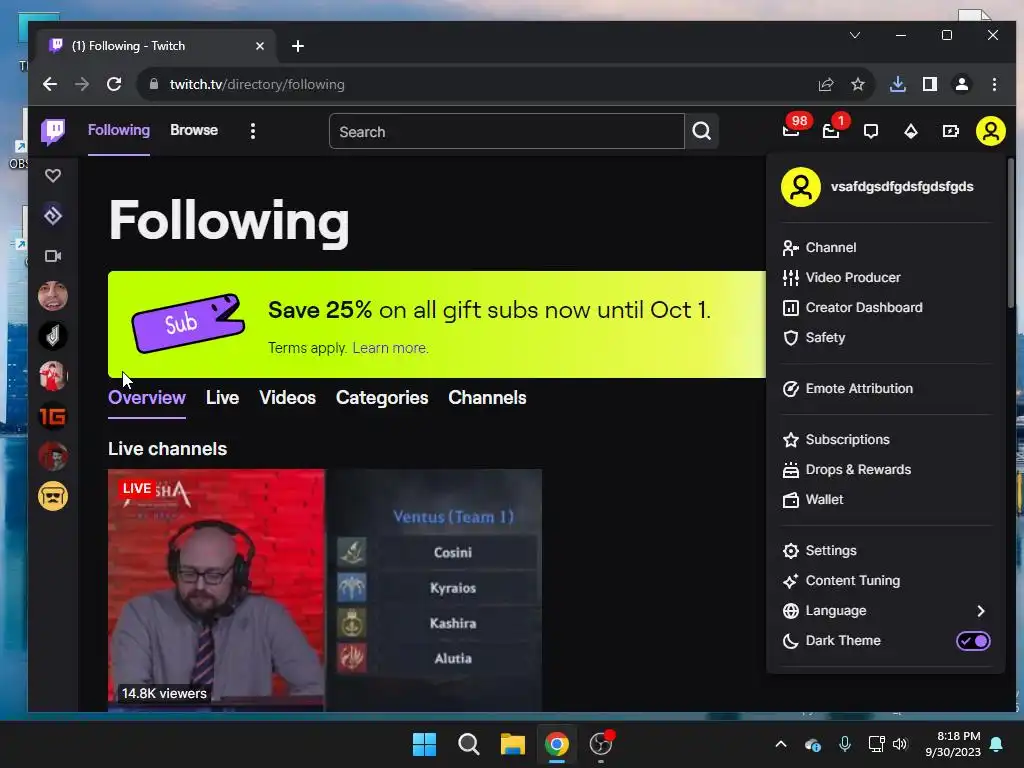Click the camera recommended channels sidebar icon
The height and width of the screenshot is (768, 1024).
(53, 255)
